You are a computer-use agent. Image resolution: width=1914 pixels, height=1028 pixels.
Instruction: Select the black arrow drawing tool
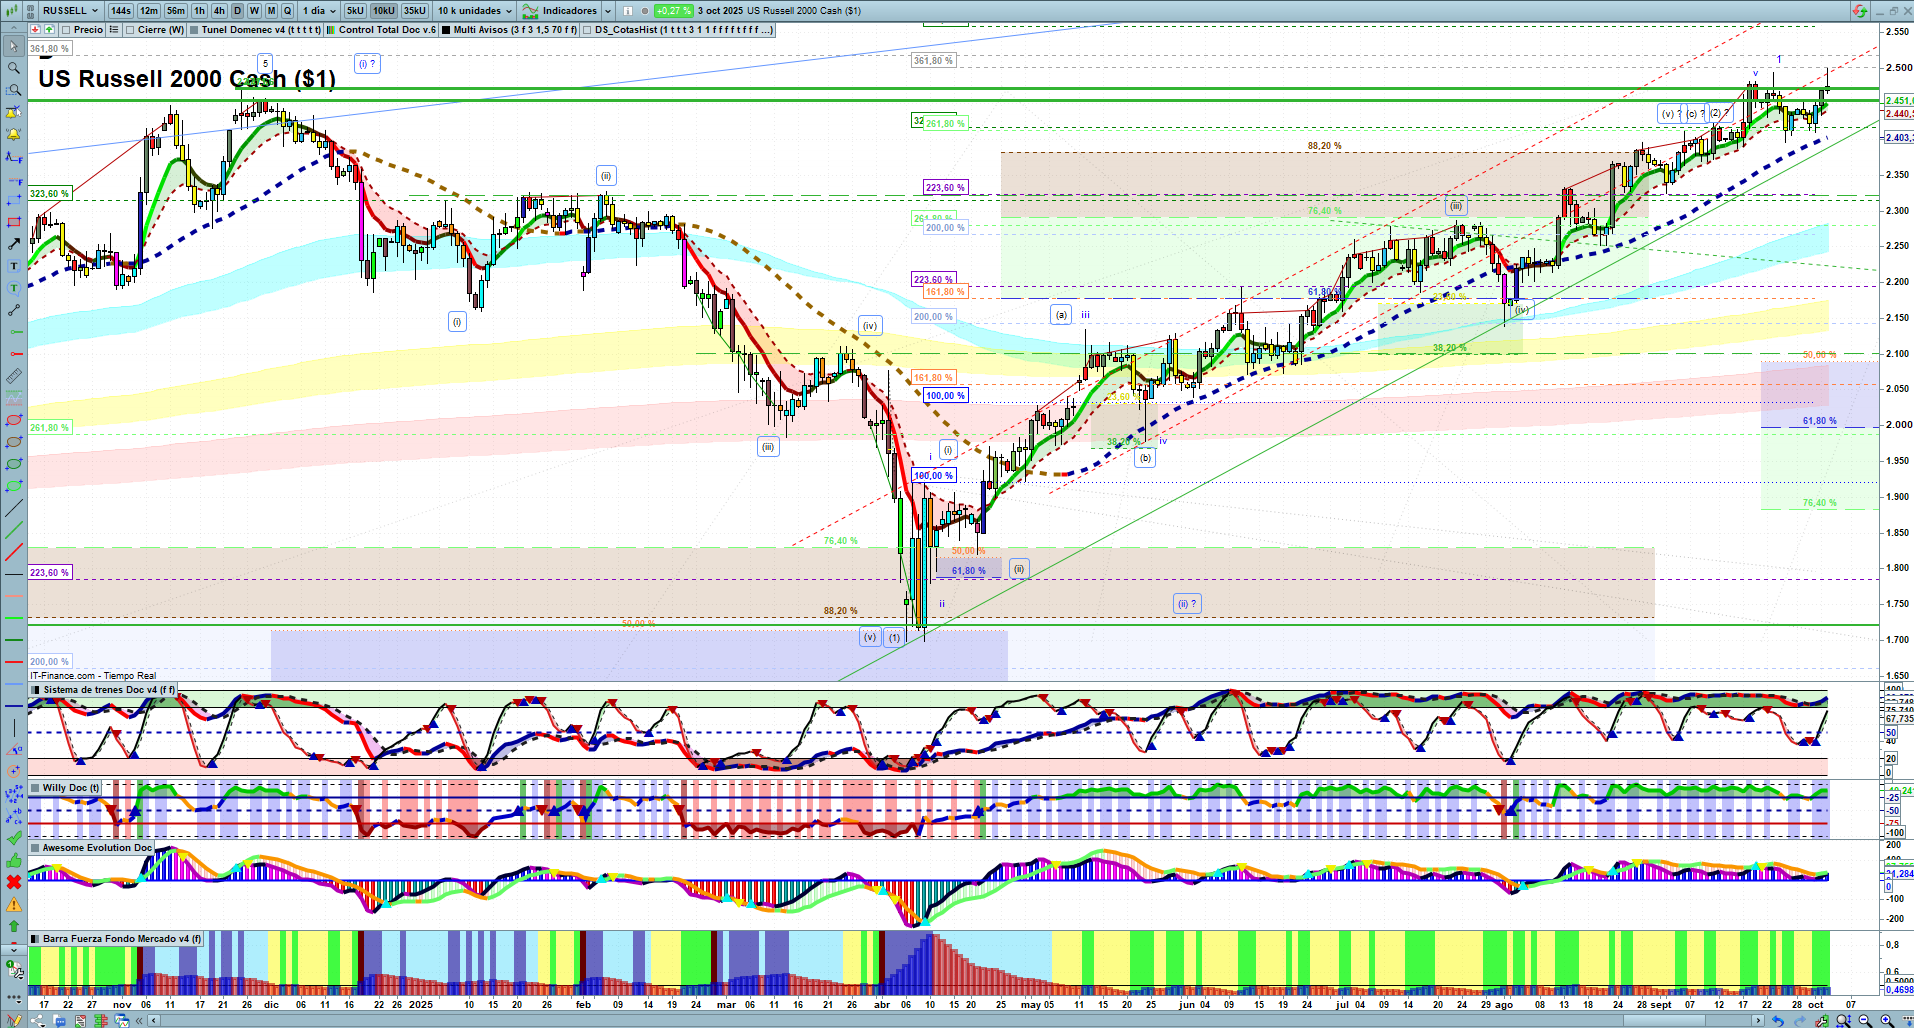coord(13,244)
